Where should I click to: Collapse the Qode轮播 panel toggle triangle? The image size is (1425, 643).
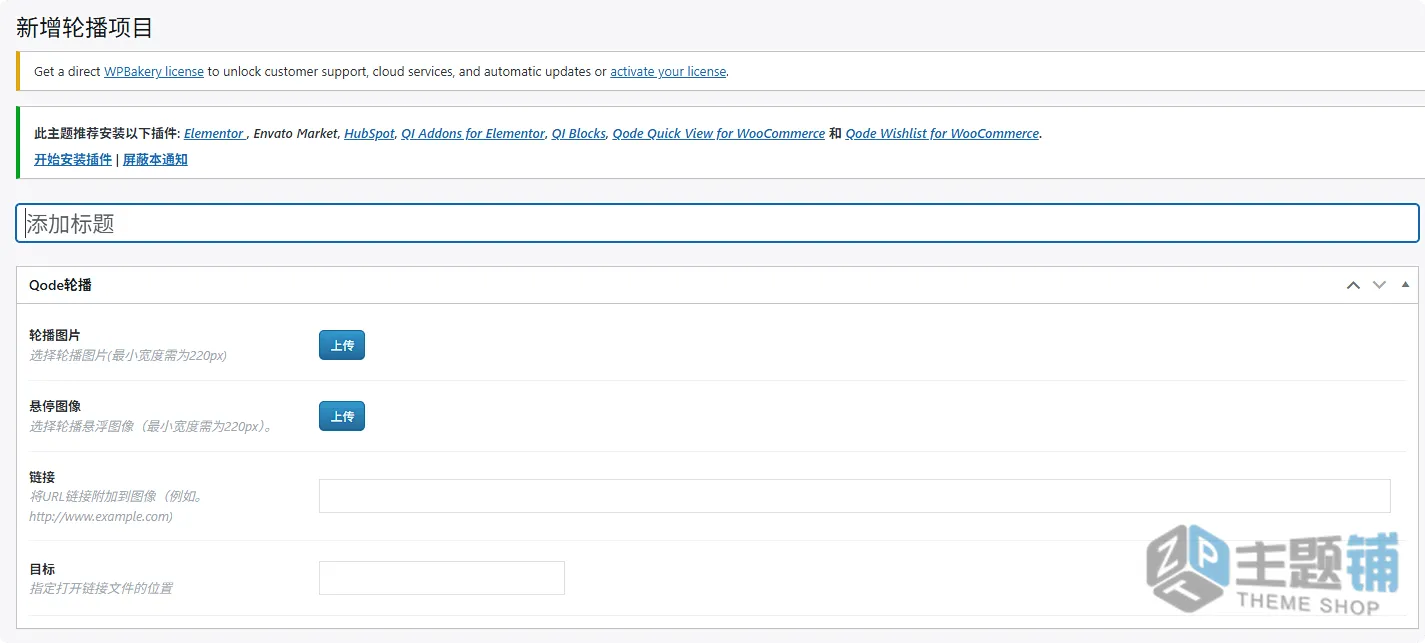point(1405,285)
